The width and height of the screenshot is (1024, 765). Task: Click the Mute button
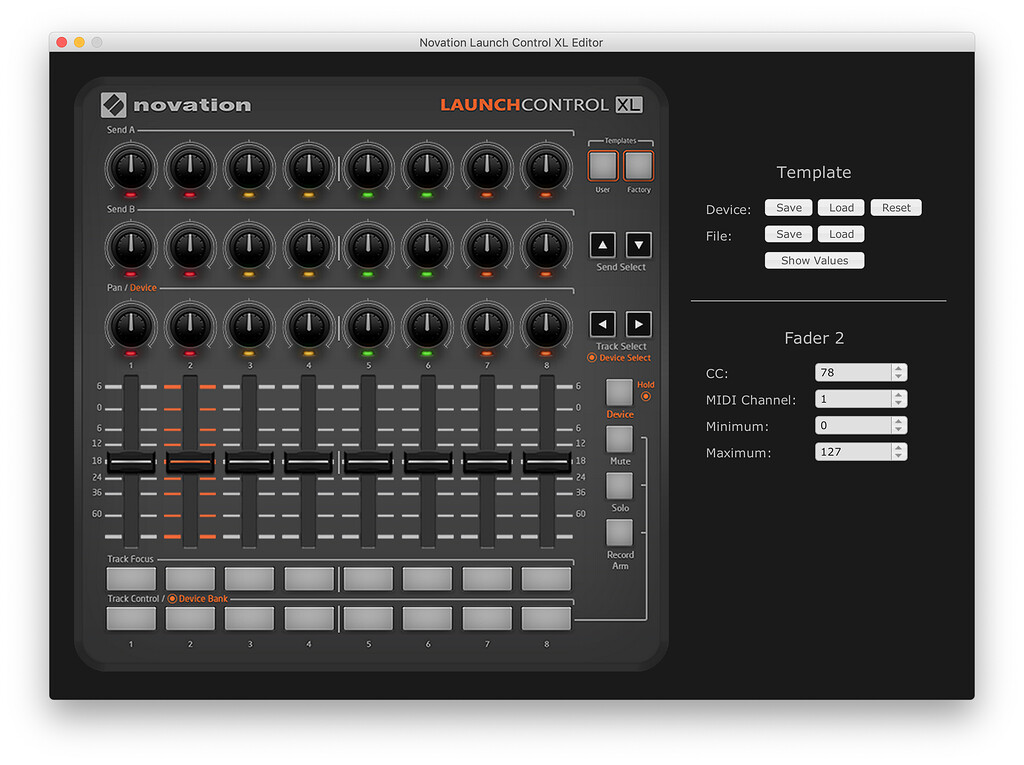coord(618,439)
